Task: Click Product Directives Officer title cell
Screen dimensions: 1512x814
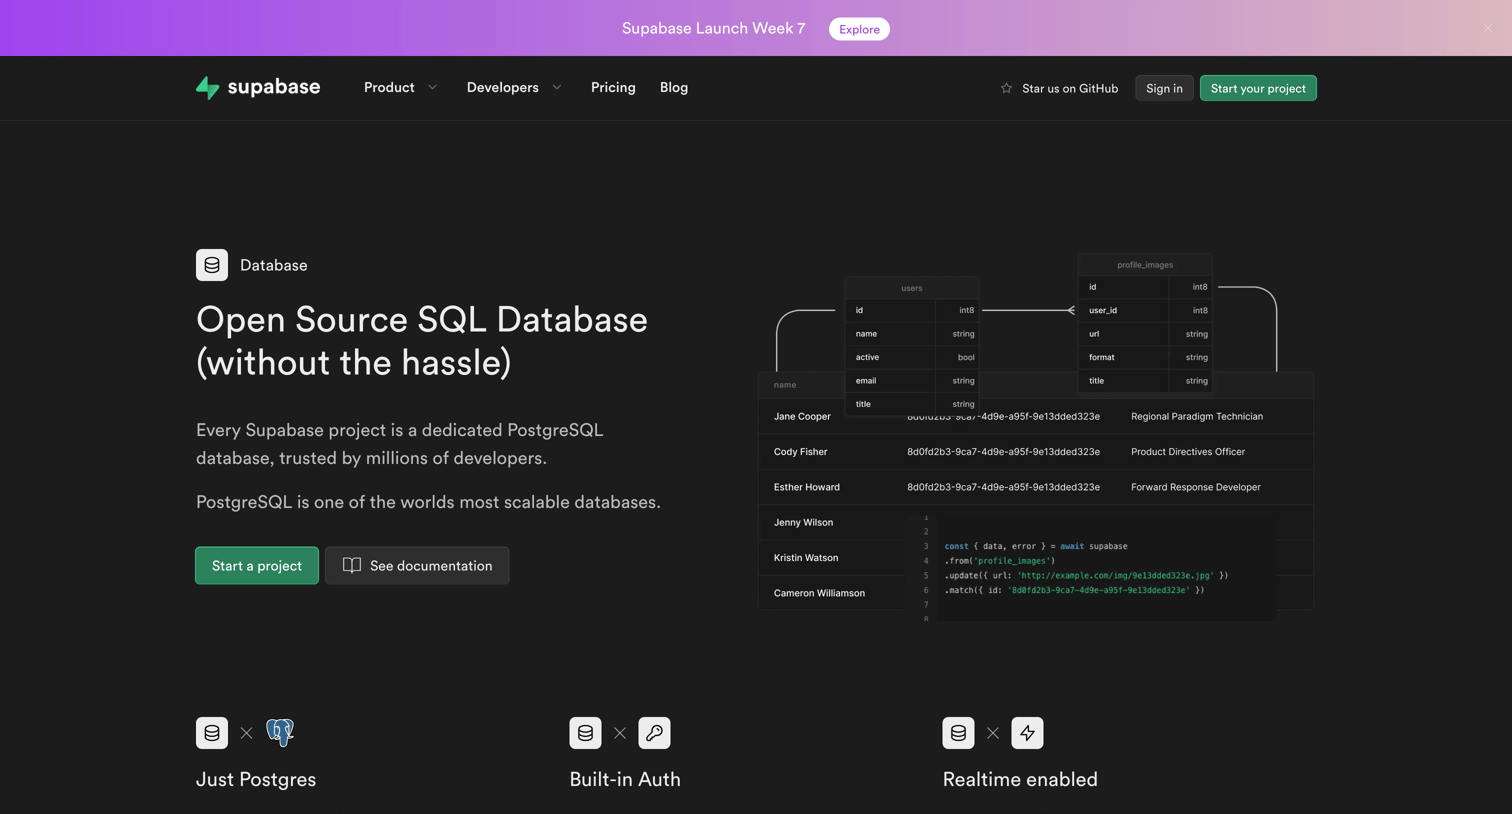Action: tap(1188, 451)
